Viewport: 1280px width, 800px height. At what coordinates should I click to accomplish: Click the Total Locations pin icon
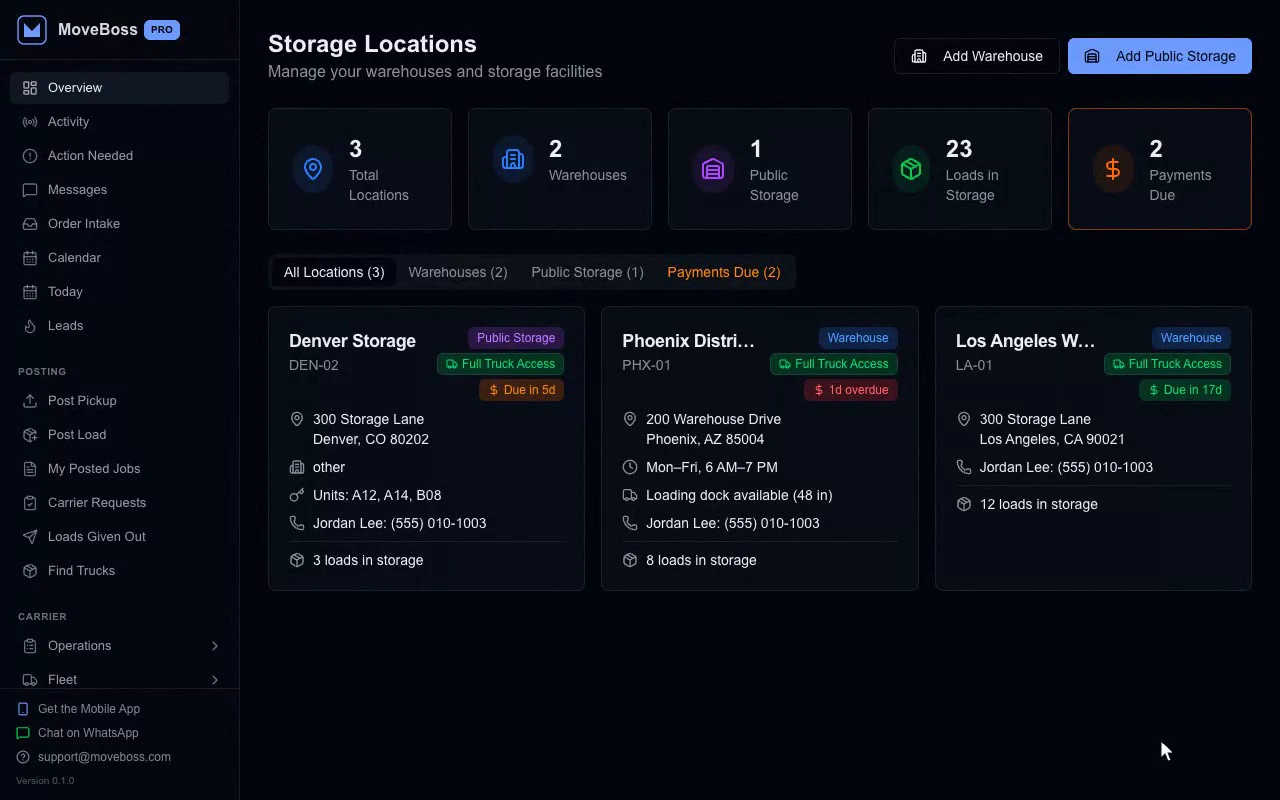(x=313, y=169)
